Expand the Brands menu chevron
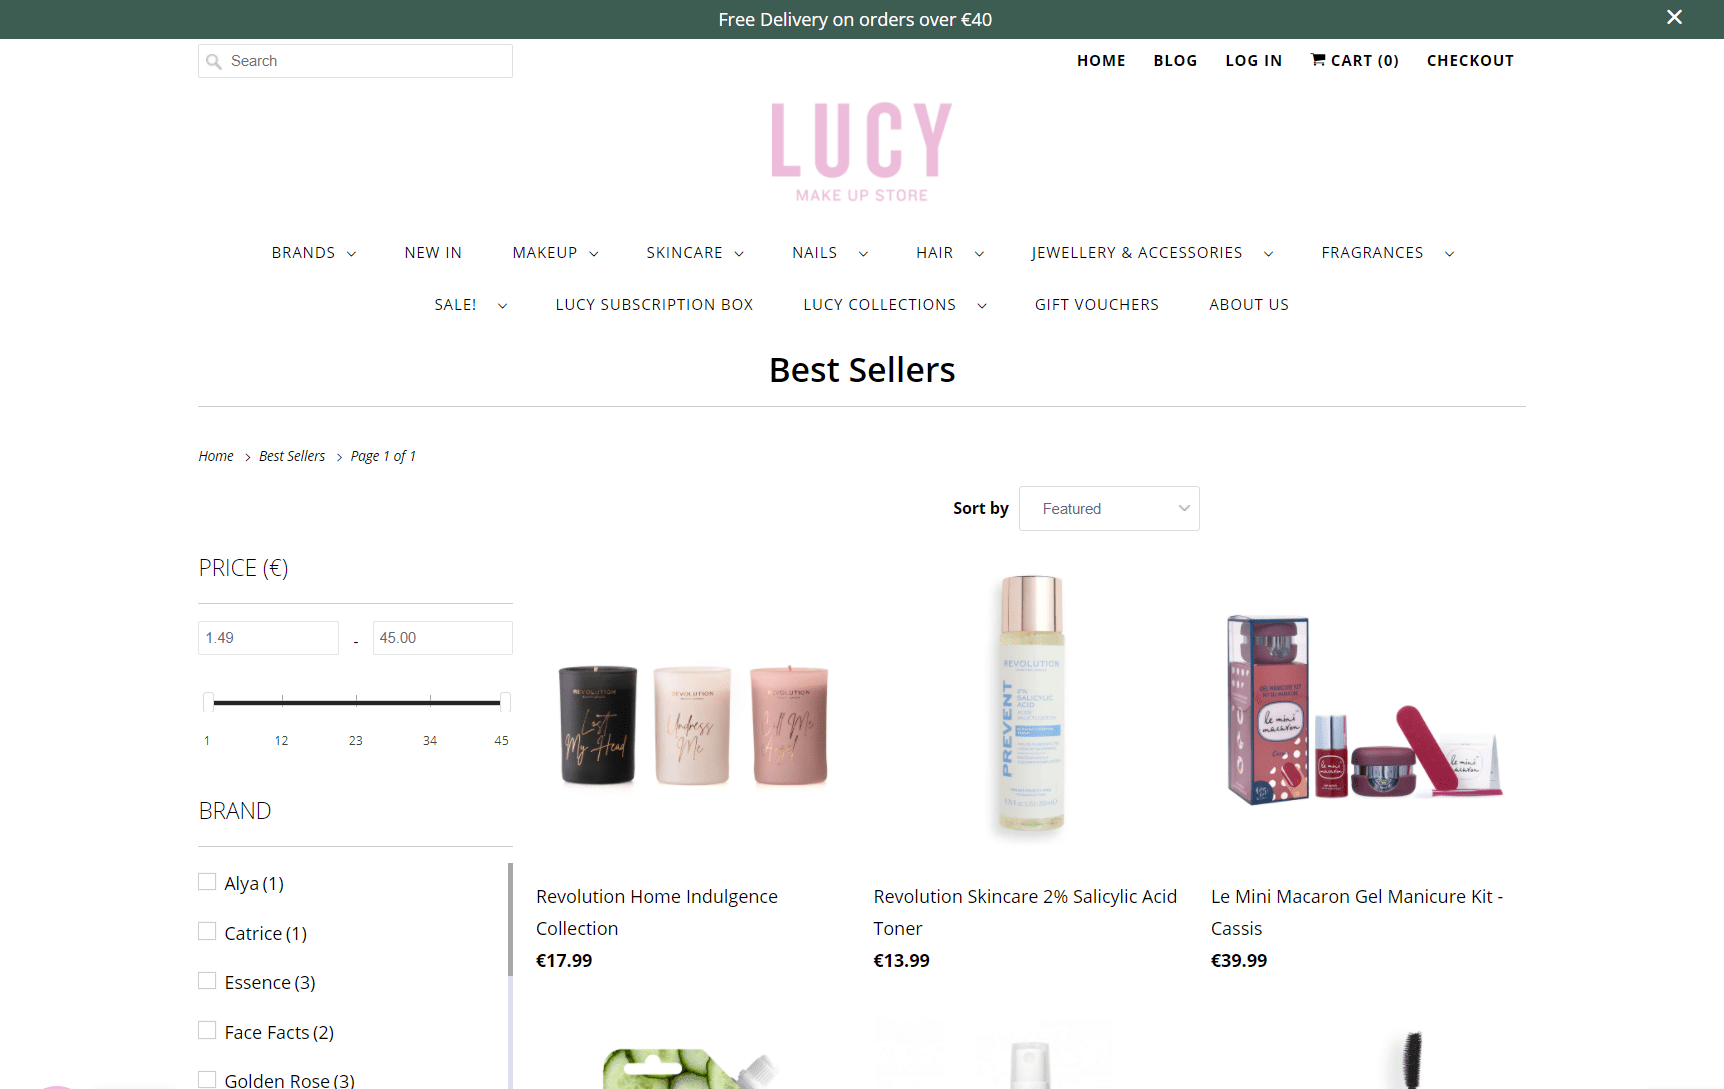The image size is (1724, 1089). (x=351, y=254)
